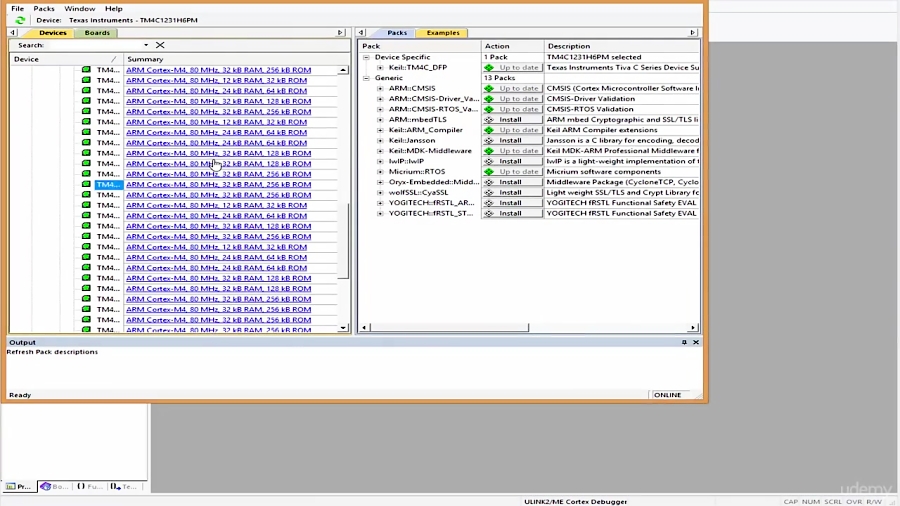This screenshot has height=506, width=900.
Task: Click the green refresh packs icon
Action: (20, 20)
